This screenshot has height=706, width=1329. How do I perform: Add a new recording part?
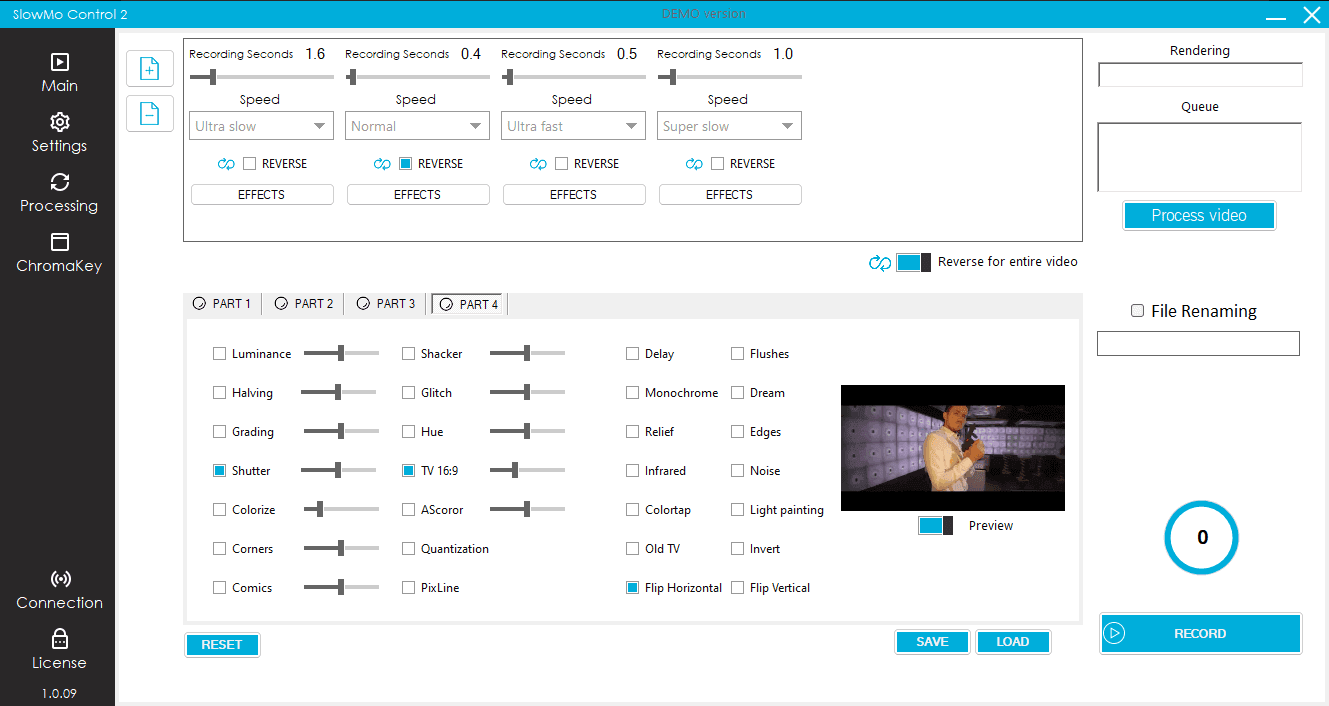149,69
